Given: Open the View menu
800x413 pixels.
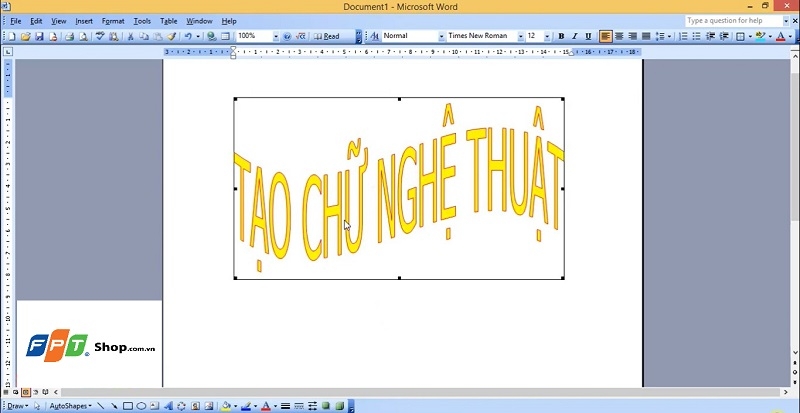Looking at the screenshot, I should (x=59, y=21).
